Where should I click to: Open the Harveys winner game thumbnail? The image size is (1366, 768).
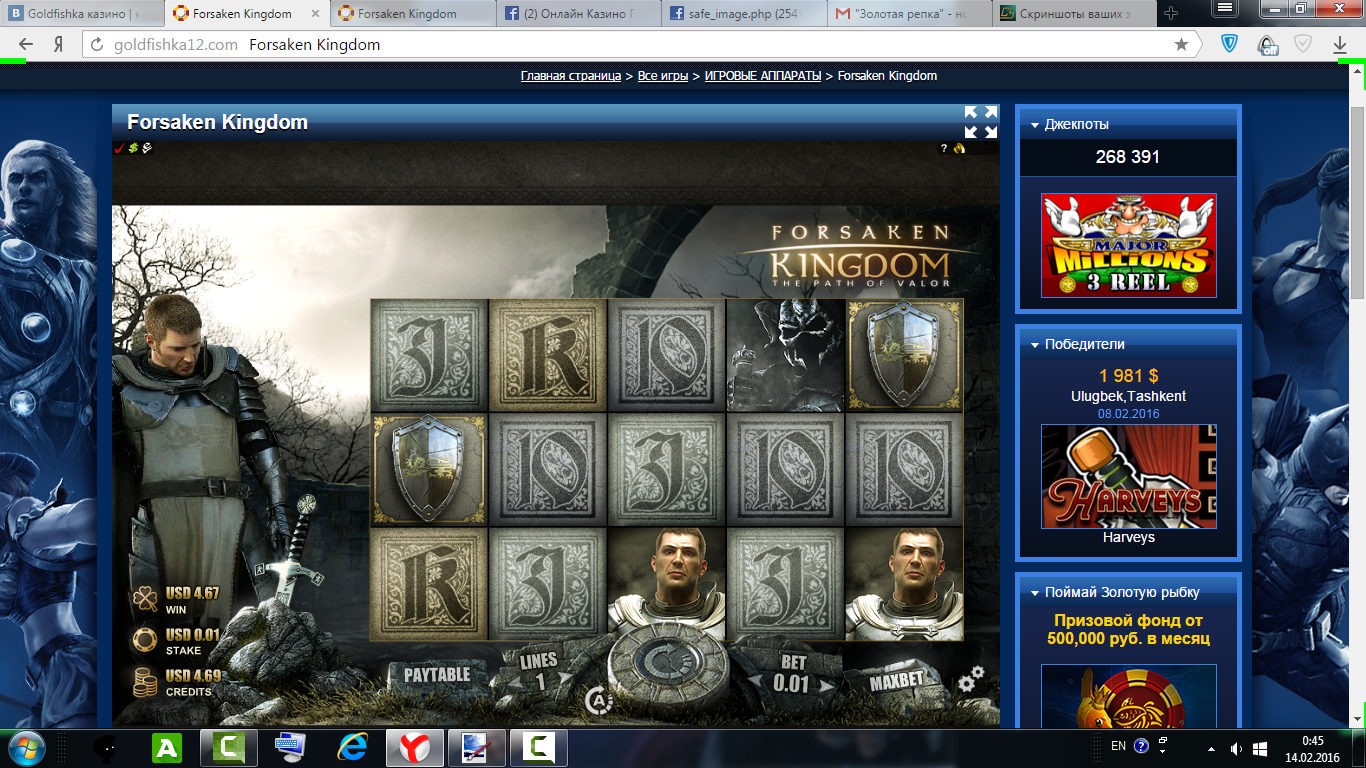click(1128, 476)
